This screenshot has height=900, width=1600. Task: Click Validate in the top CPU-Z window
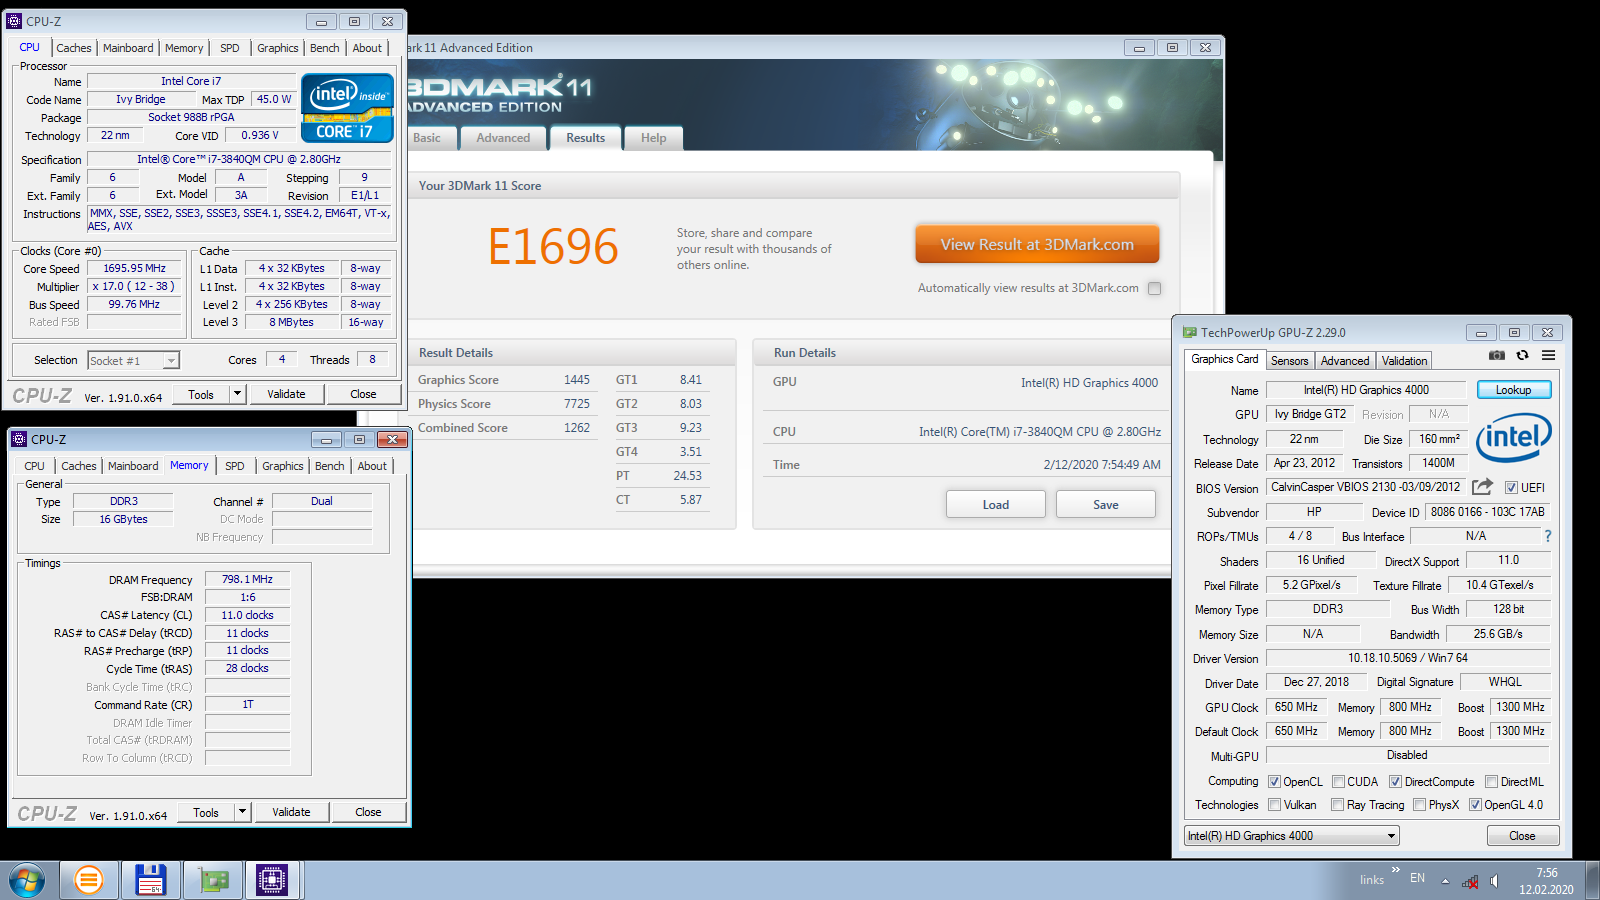[286, 394]
